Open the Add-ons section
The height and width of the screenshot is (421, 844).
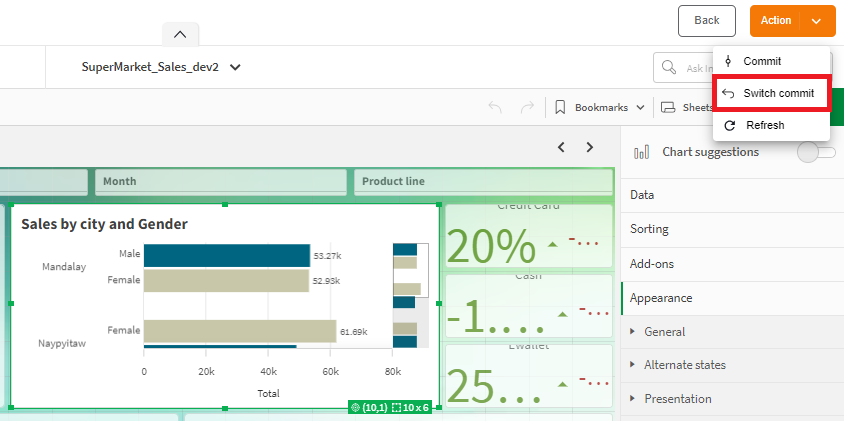pyautogui.click(x=732, y=264)
